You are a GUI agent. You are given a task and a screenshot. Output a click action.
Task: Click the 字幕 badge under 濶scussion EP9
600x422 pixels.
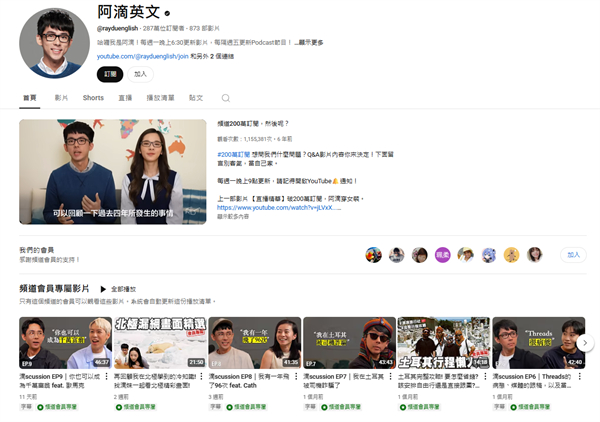point(26,407)
